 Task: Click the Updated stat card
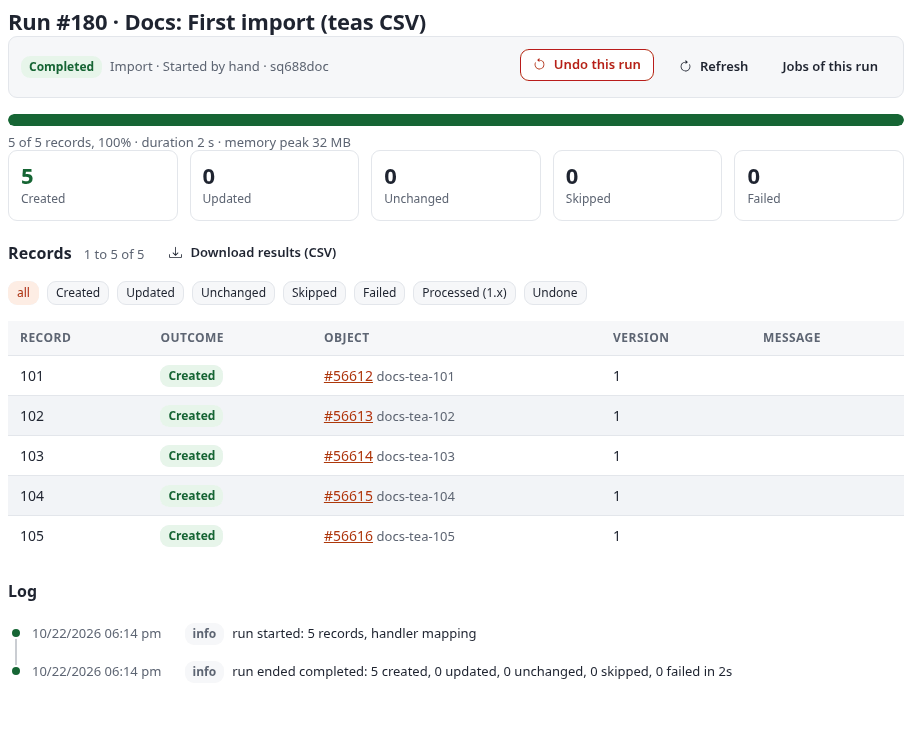[275, 185]
